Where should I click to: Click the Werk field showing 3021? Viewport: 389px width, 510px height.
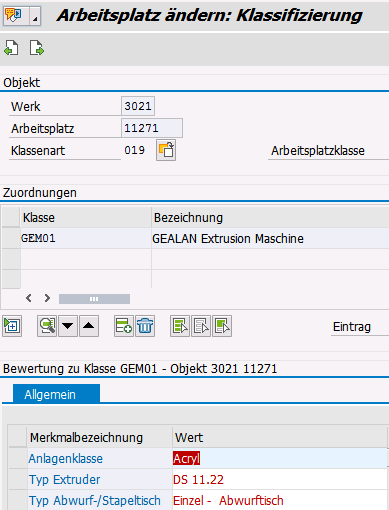138,106
